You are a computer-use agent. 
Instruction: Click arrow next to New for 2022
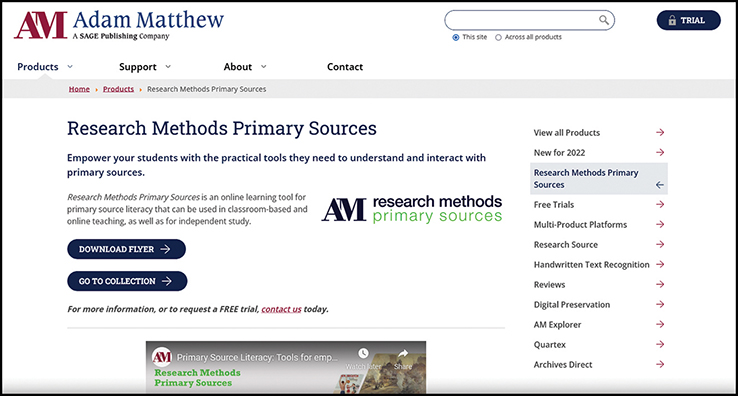pyautogui.click(x=660, y=153)
